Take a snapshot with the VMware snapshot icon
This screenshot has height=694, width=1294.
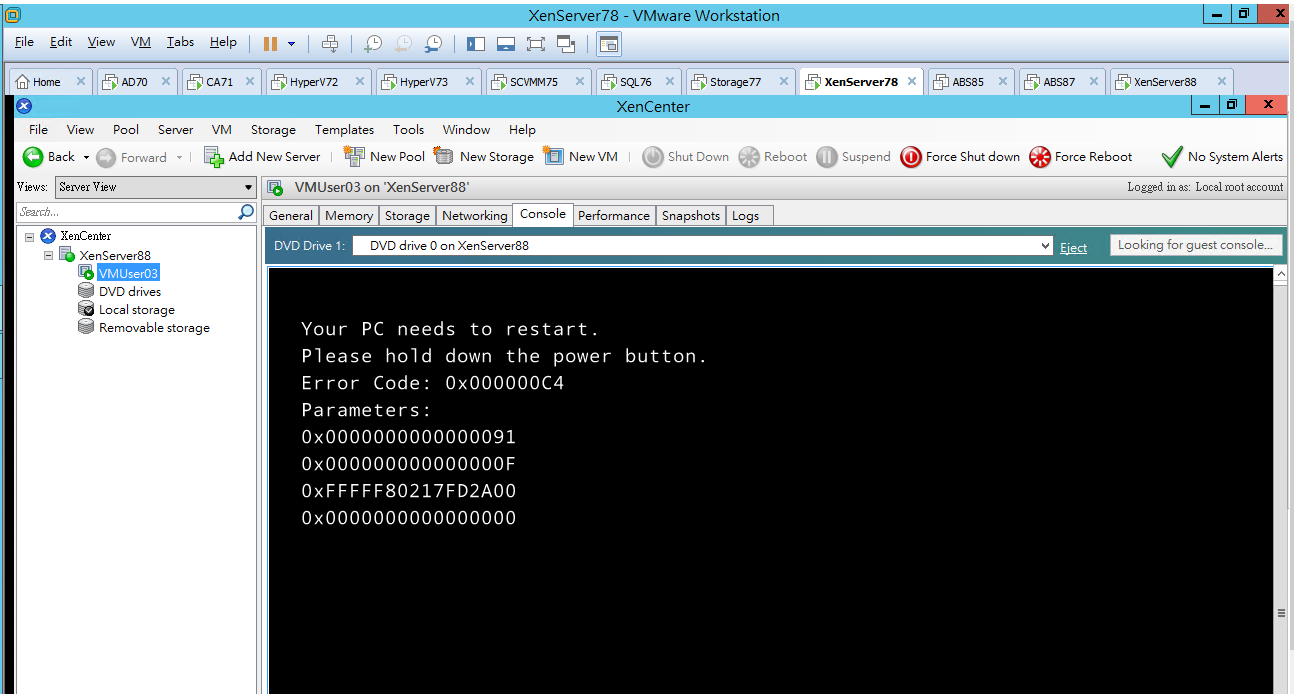pos(373,43)
